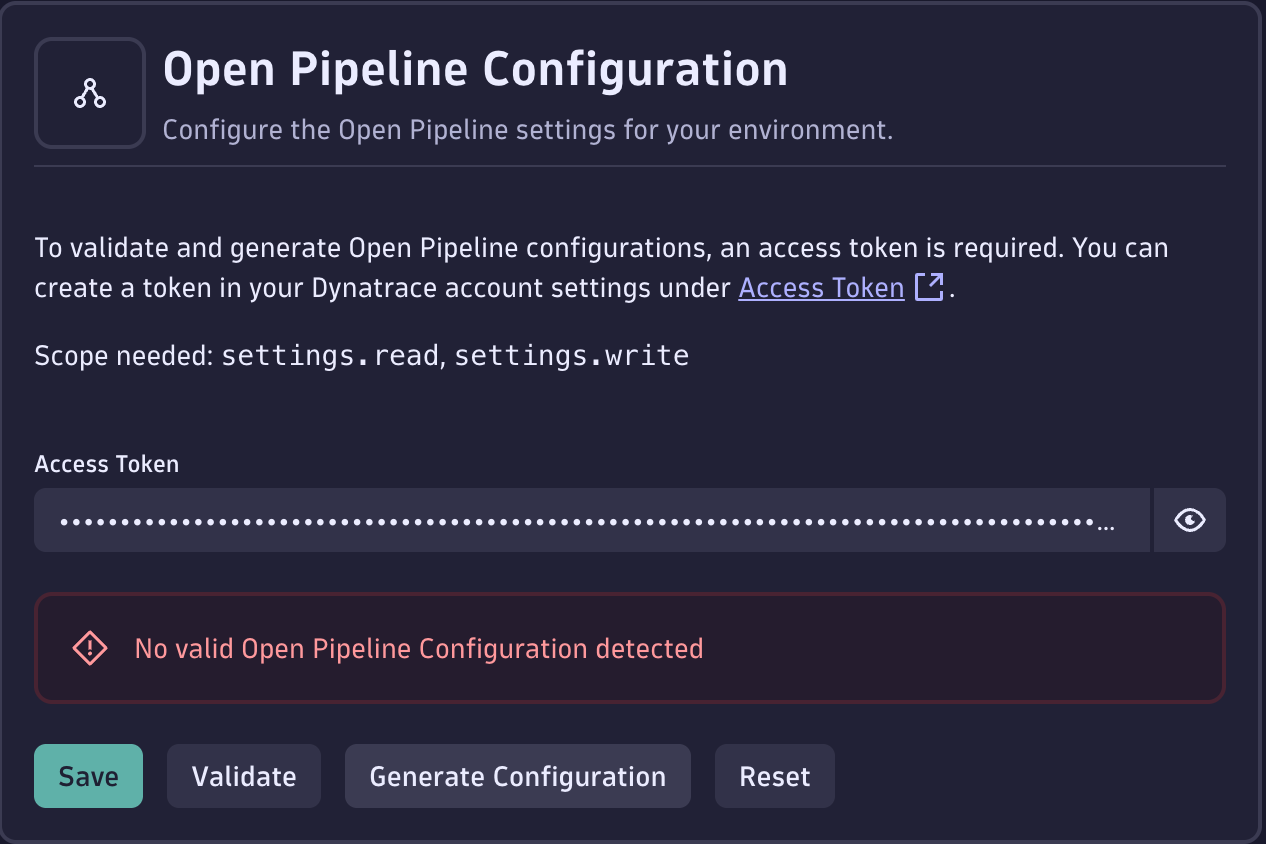
Task: Open Dynatrace settings via the external link arrow
Action: coord(930,287)
